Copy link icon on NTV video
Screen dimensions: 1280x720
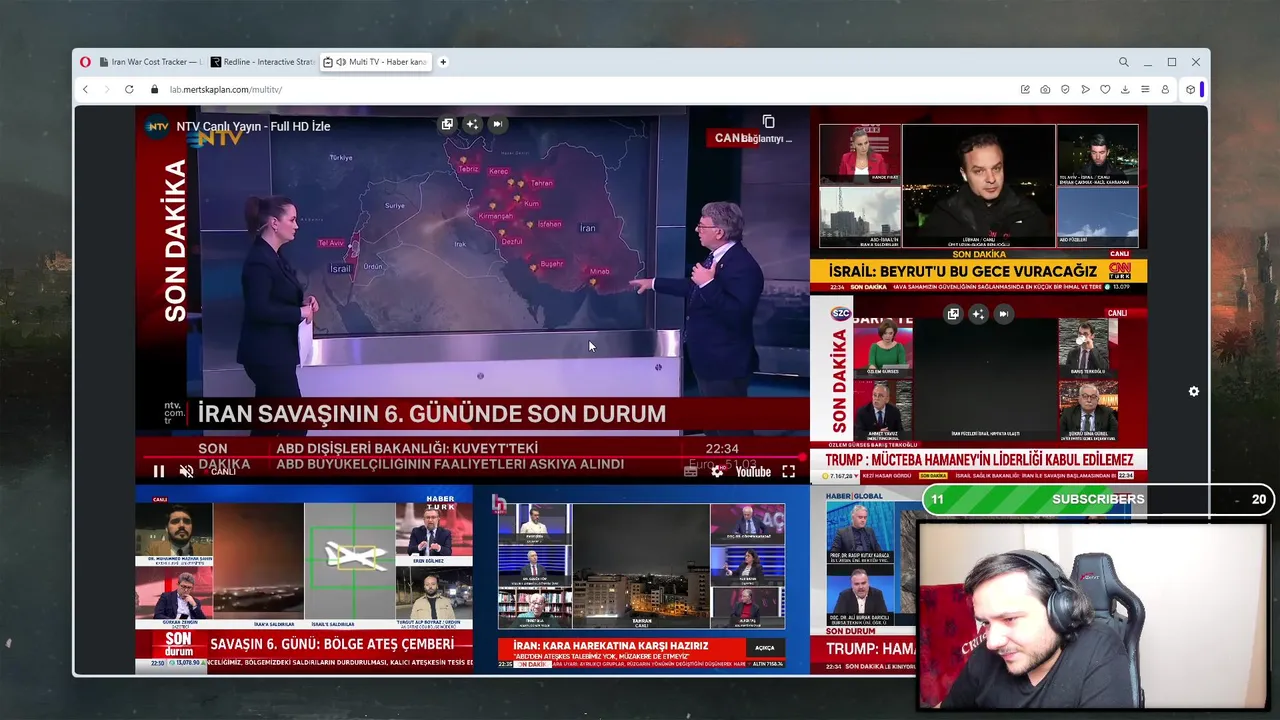[768, 122]
